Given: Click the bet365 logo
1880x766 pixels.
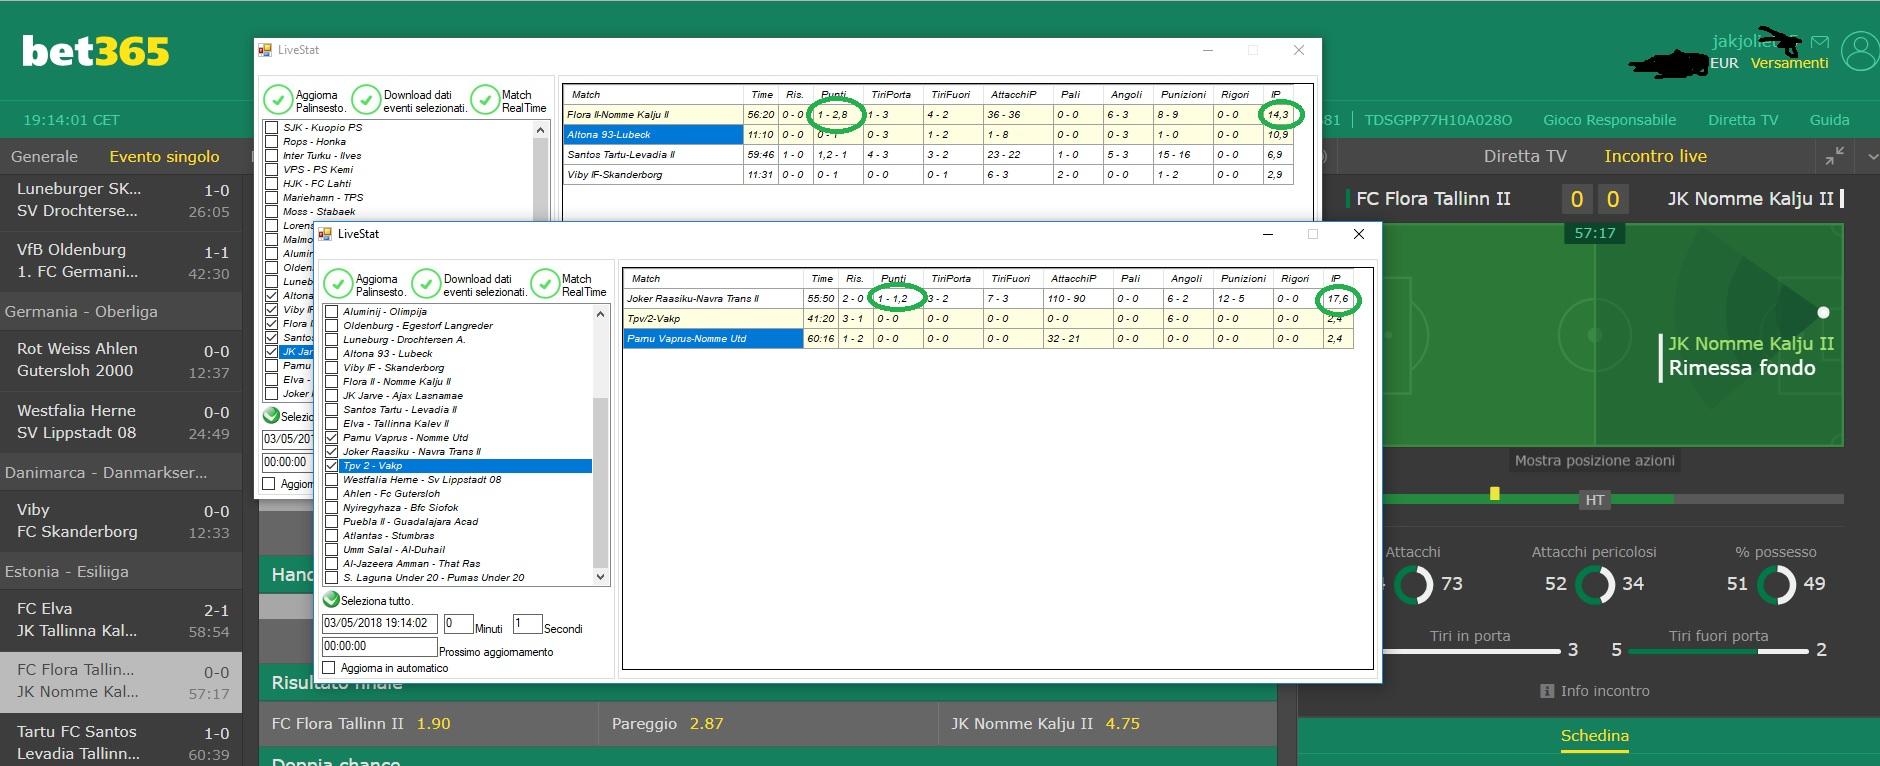Looking at the screenshot, I should (96, 51).
